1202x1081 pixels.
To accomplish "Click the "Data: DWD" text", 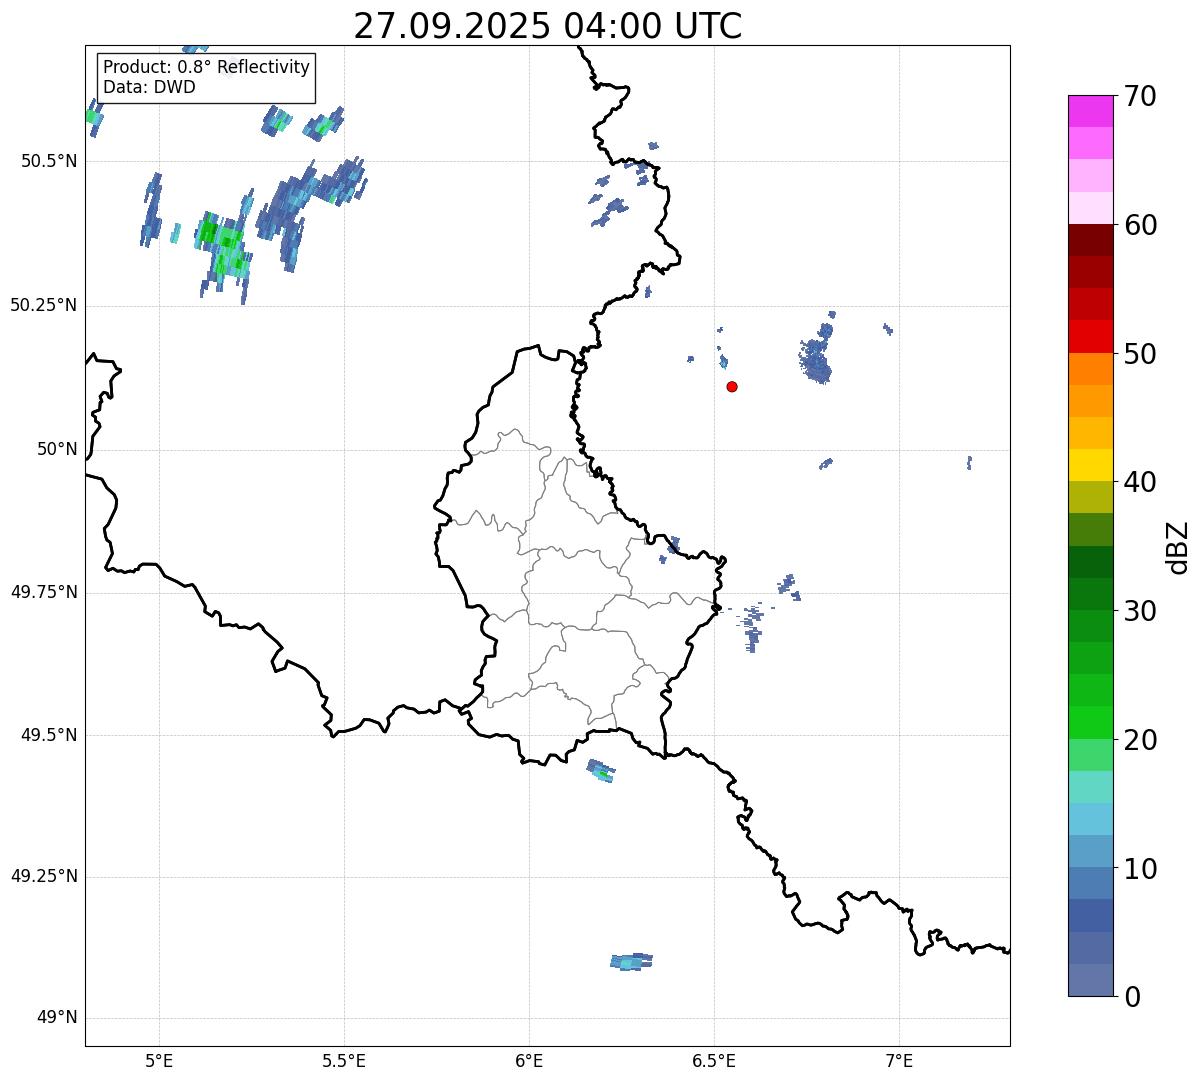I will click(x=149, y=87).
